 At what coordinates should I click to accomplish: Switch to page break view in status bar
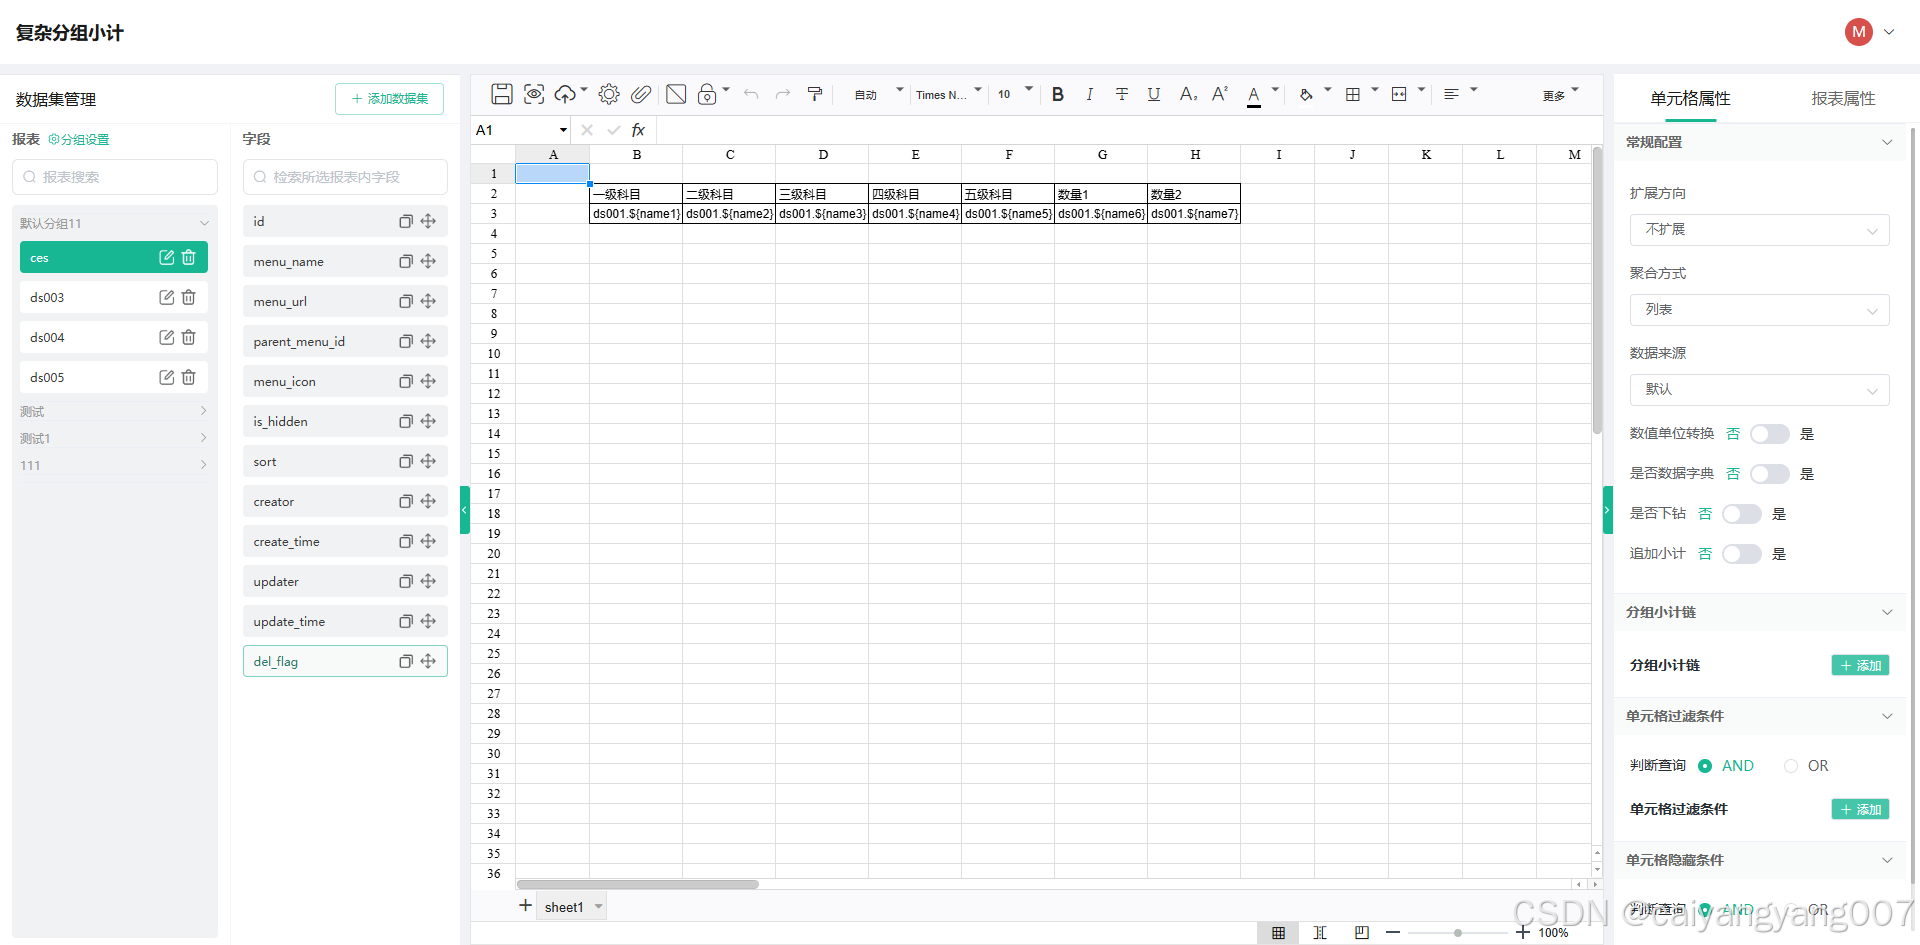(x=1320, y=932)
